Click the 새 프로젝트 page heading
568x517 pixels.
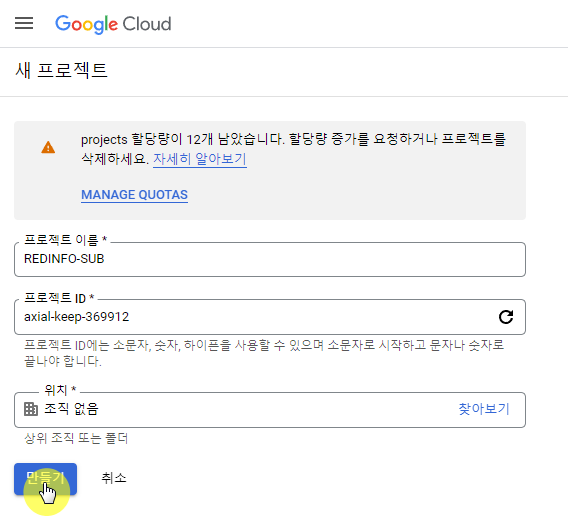pyautogui.click(x=61, y=70)
